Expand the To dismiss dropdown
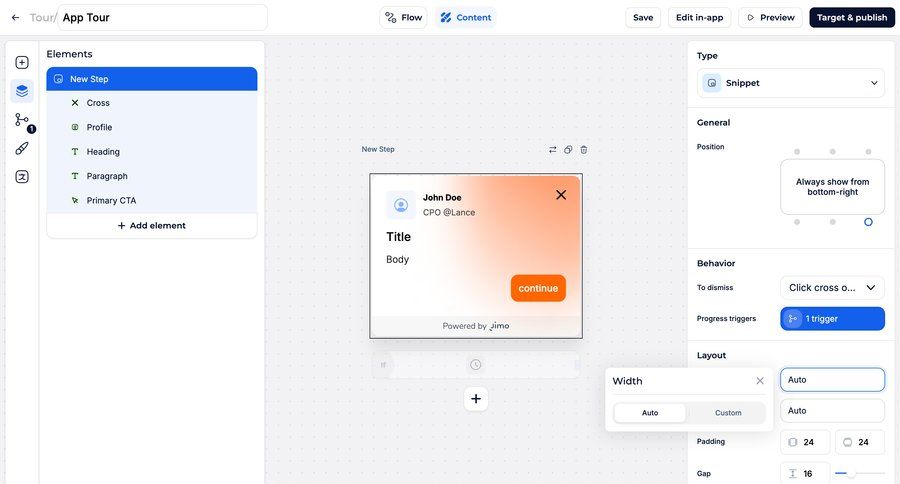 pyautogui.click(x=832, y=288)
